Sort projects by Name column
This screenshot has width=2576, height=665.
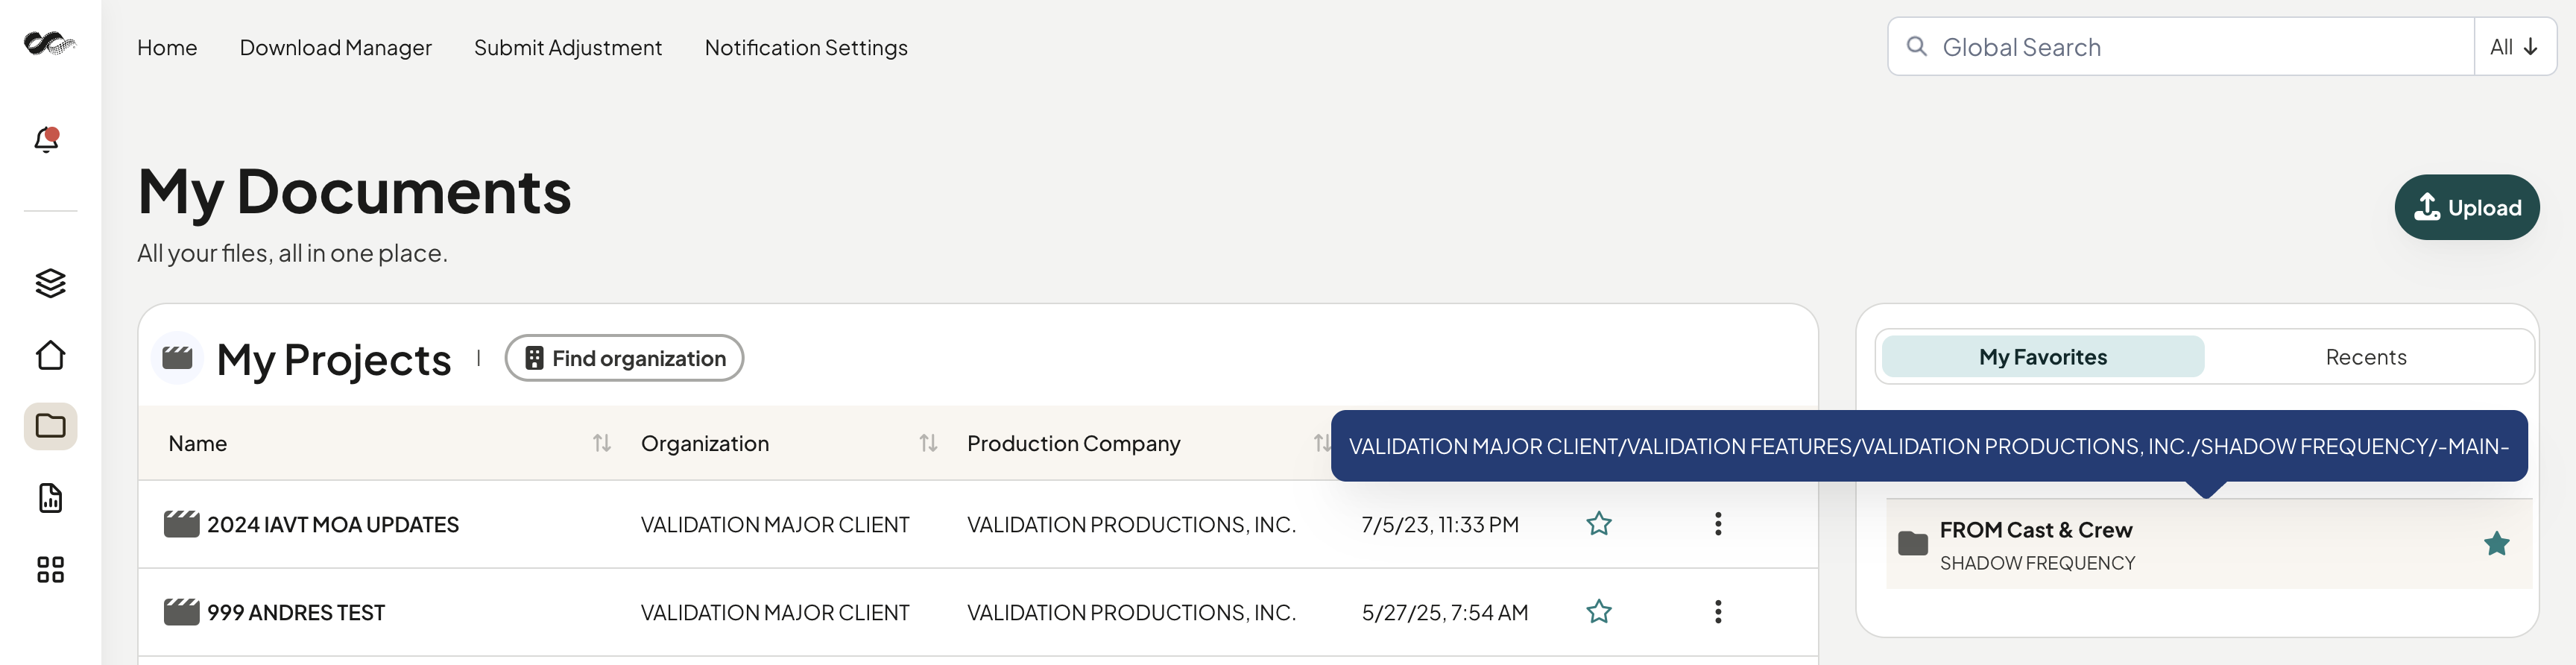601,443
